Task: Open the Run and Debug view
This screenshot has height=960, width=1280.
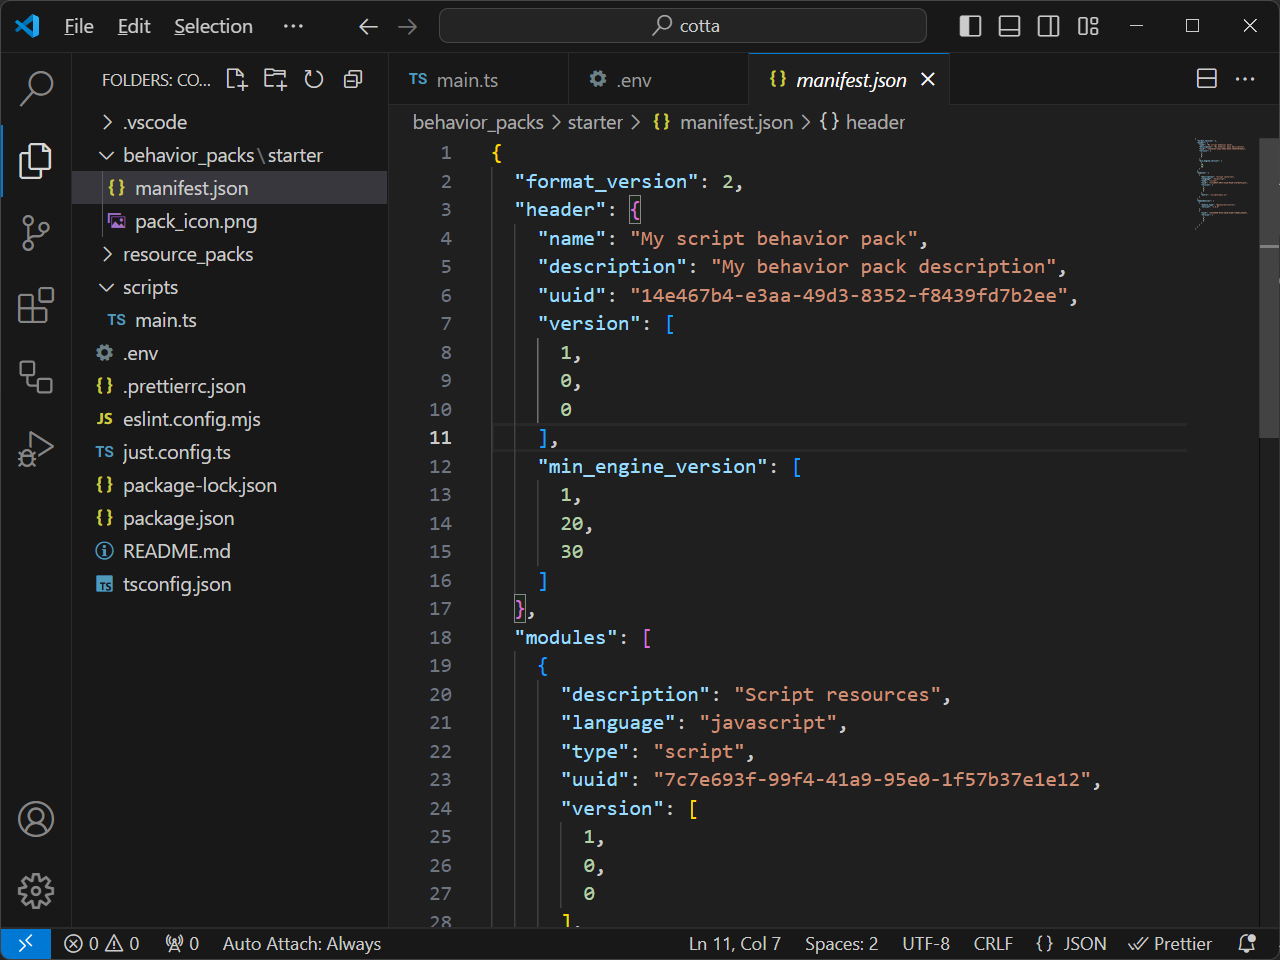Action: click(x=36, y=449)
